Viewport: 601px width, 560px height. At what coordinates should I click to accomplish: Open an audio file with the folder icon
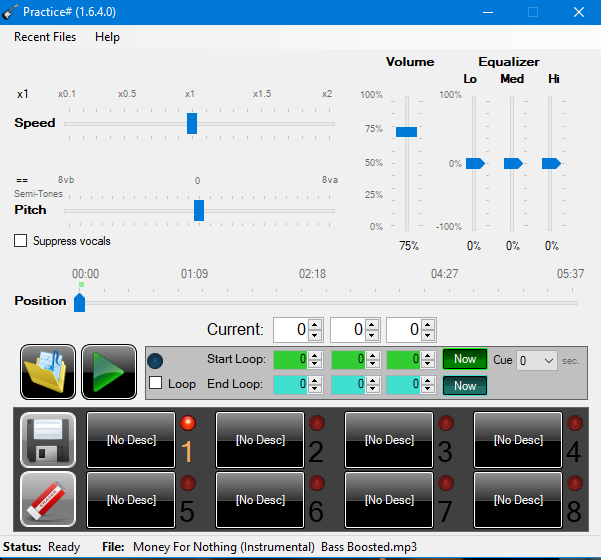click(48, 371)
